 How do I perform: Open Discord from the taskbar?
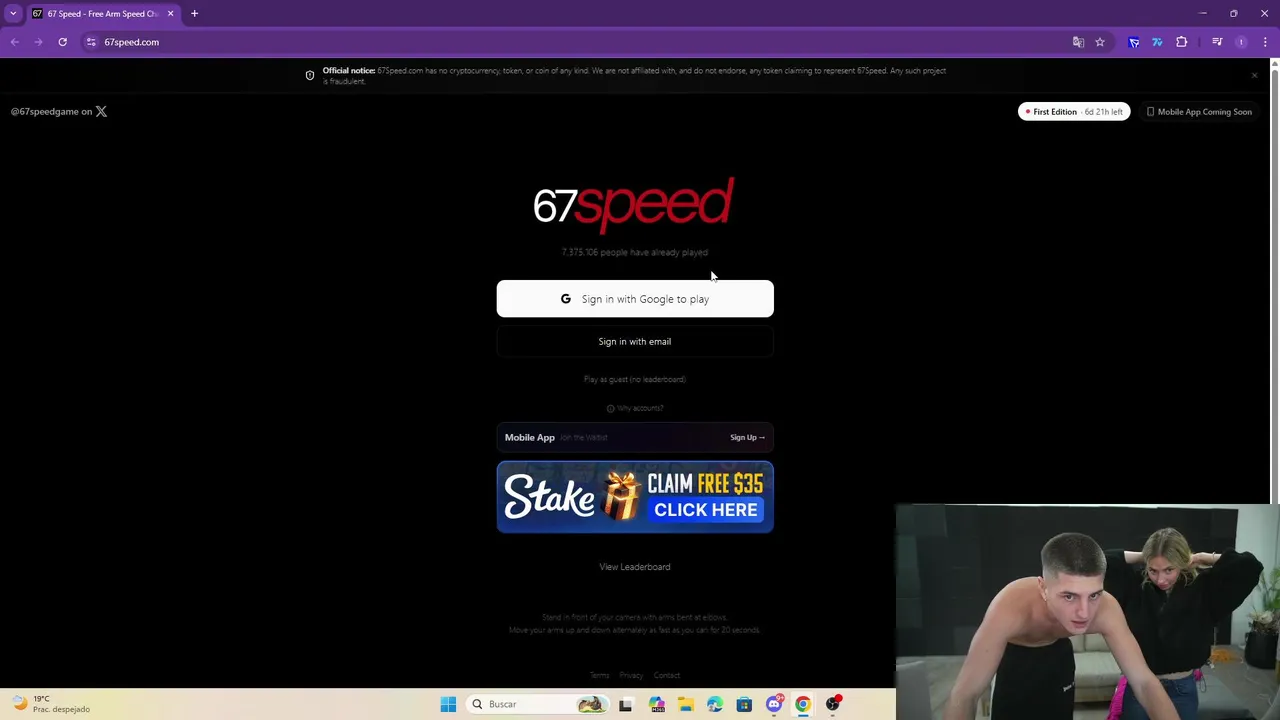tap(774, 704)
